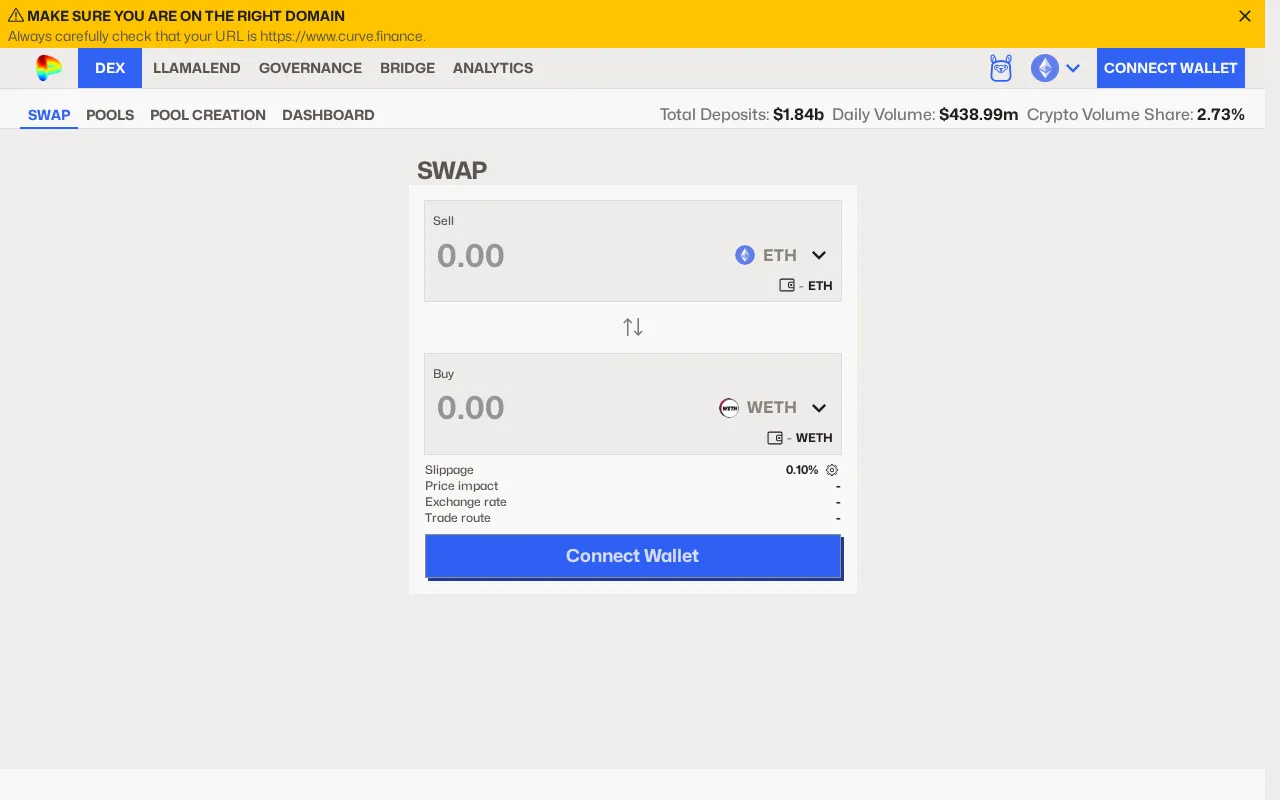Click the Exchange rate label

466,502
